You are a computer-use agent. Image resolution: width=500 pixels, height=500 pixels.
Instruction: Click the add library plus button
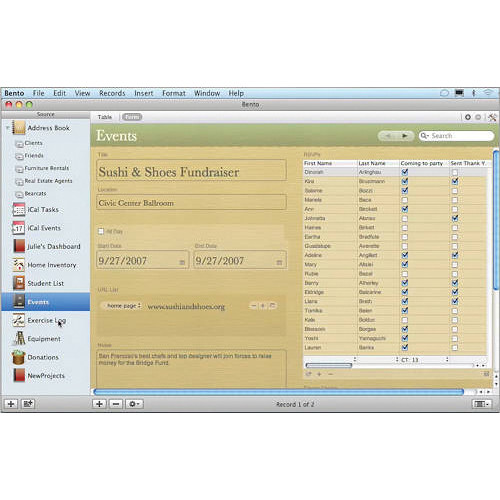[x=11, y=404]
